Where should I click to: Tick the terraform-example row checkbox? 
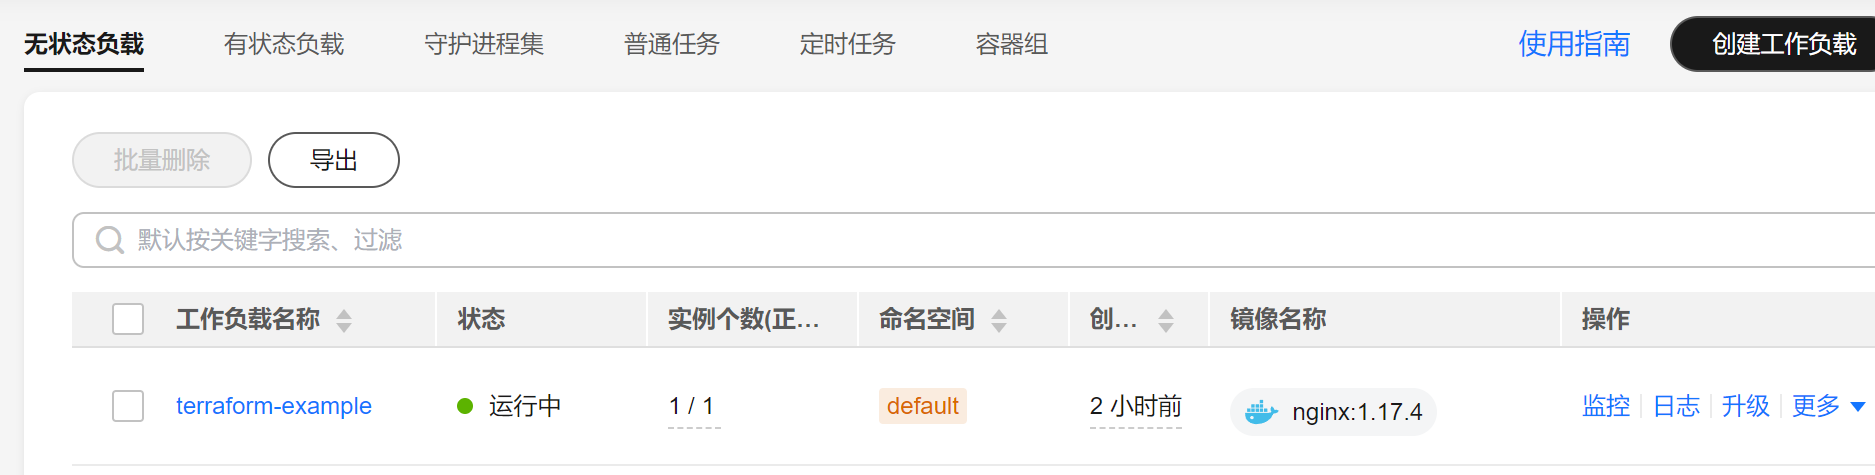tap(128, 406)
